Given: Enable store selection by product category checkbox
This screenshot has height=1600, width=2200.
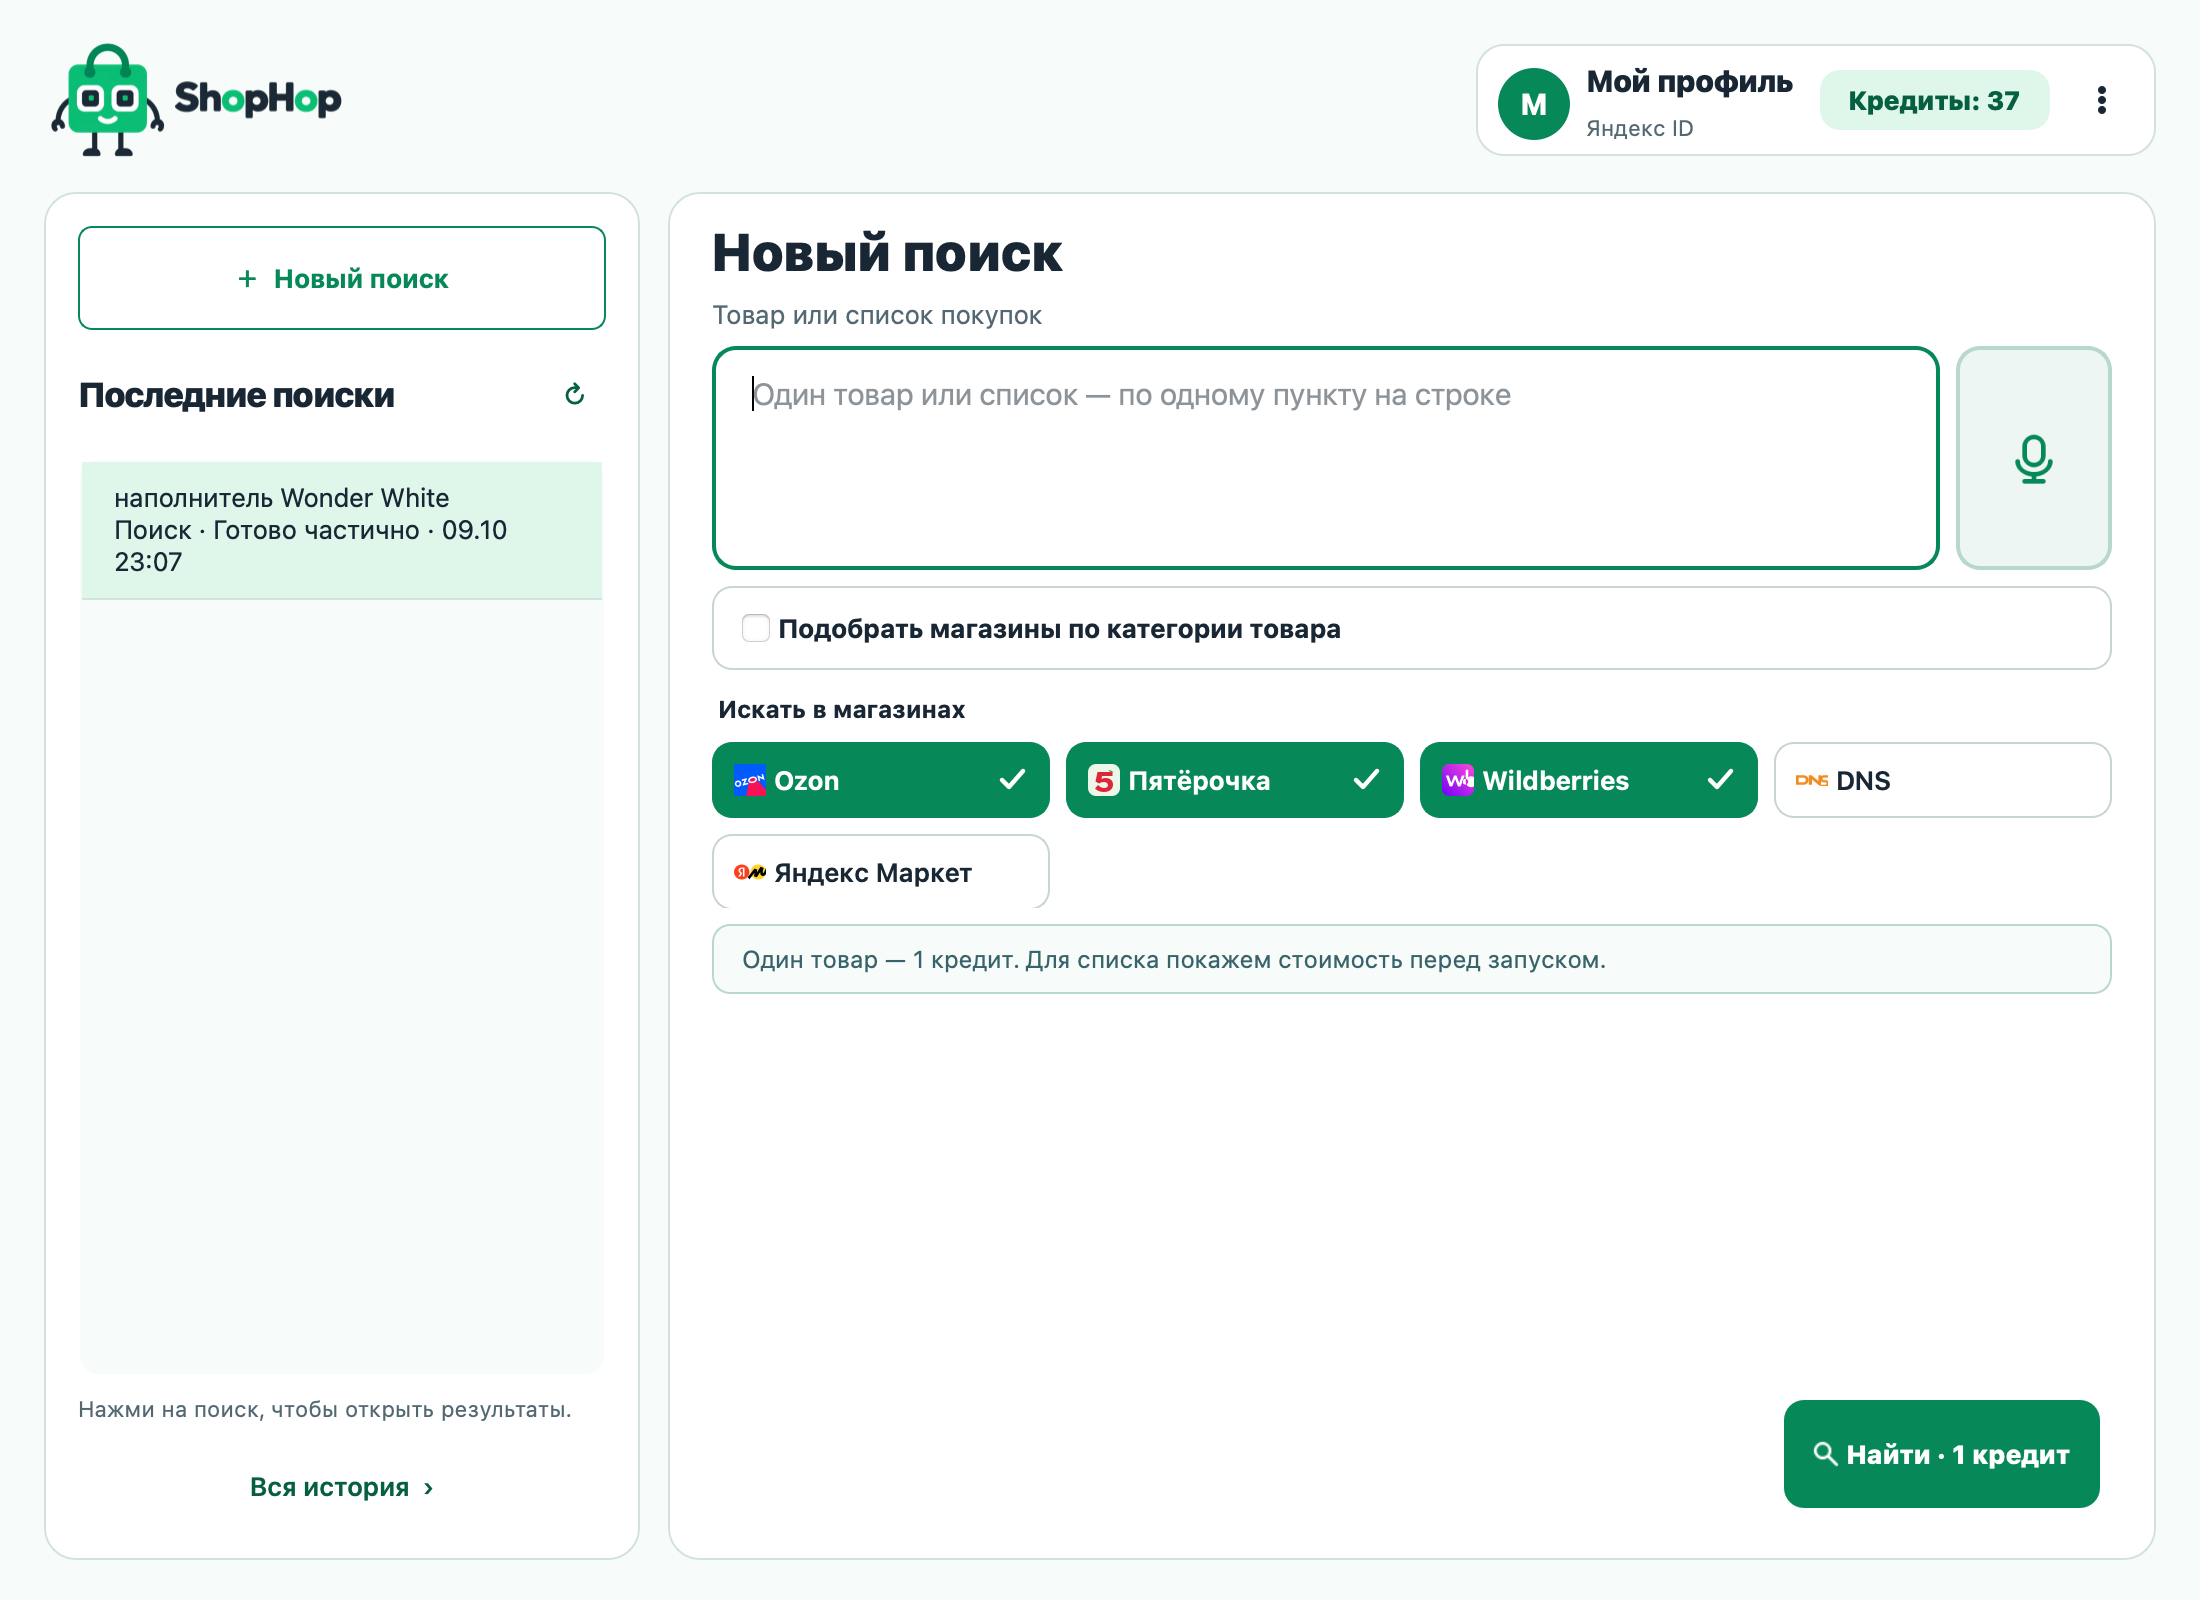Looking at the screenshot, I should coord(756,628).
